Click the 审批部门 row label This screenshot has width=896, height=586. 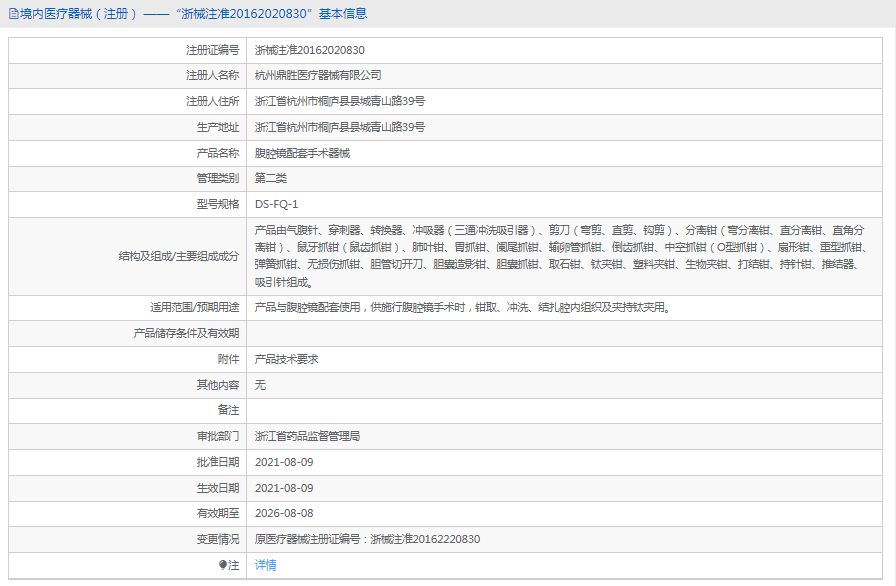218,436
